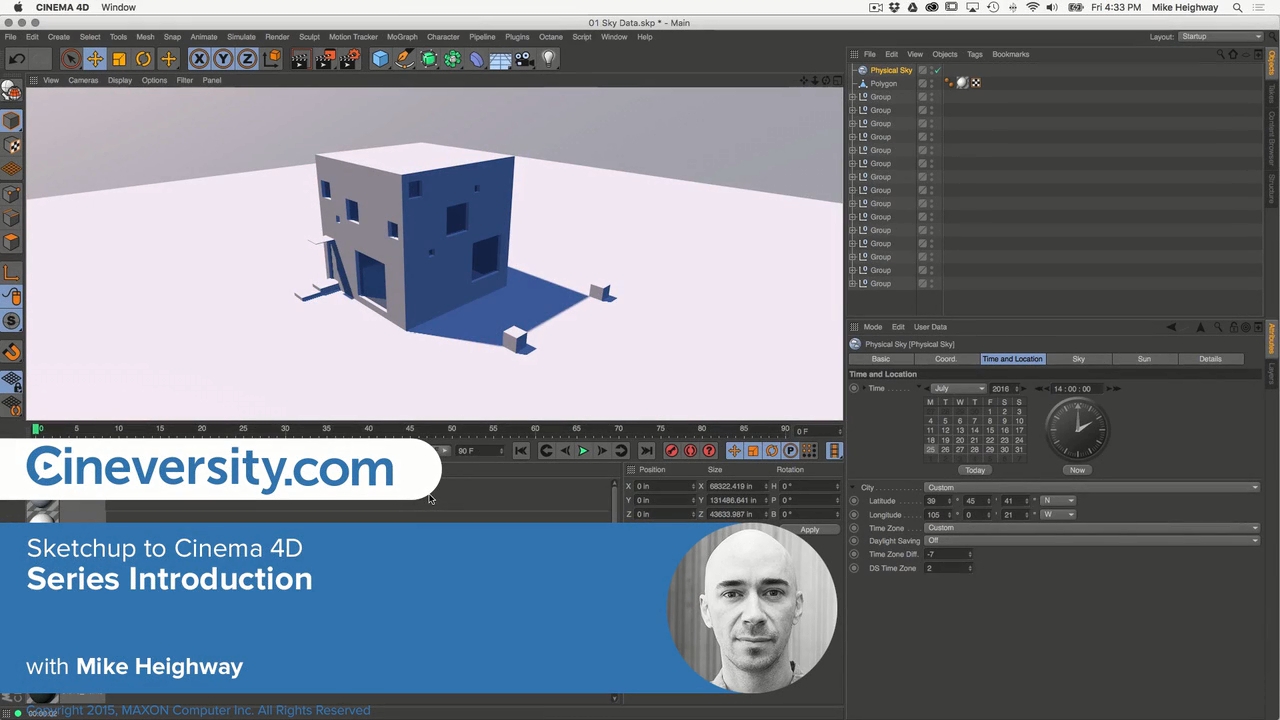
Task: Open the viewport Cameras menu
Action: point(83,80)
